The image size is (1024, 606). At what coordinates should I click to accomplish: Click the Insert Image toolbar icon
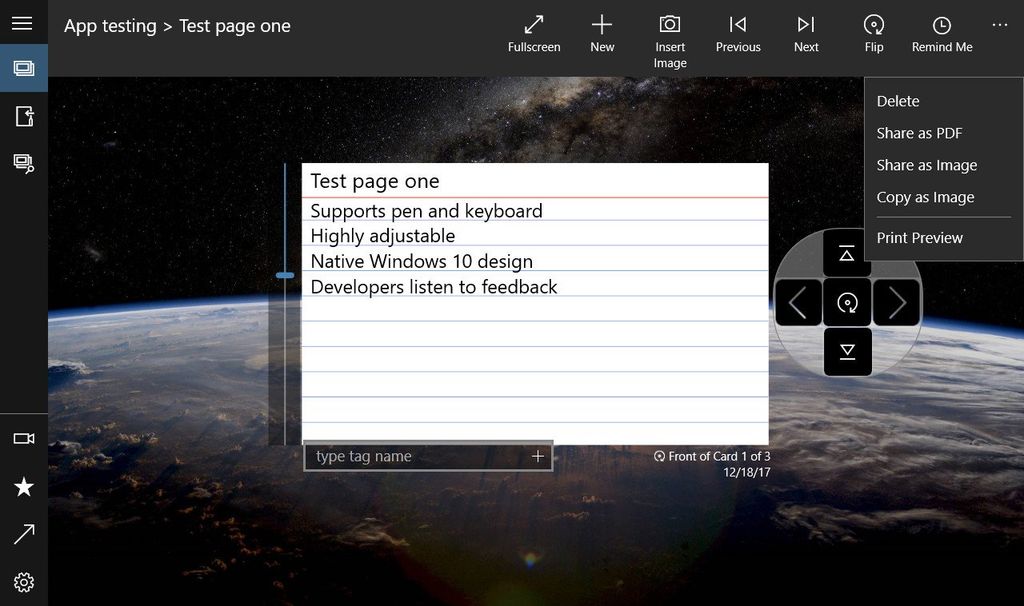[669, 30]
